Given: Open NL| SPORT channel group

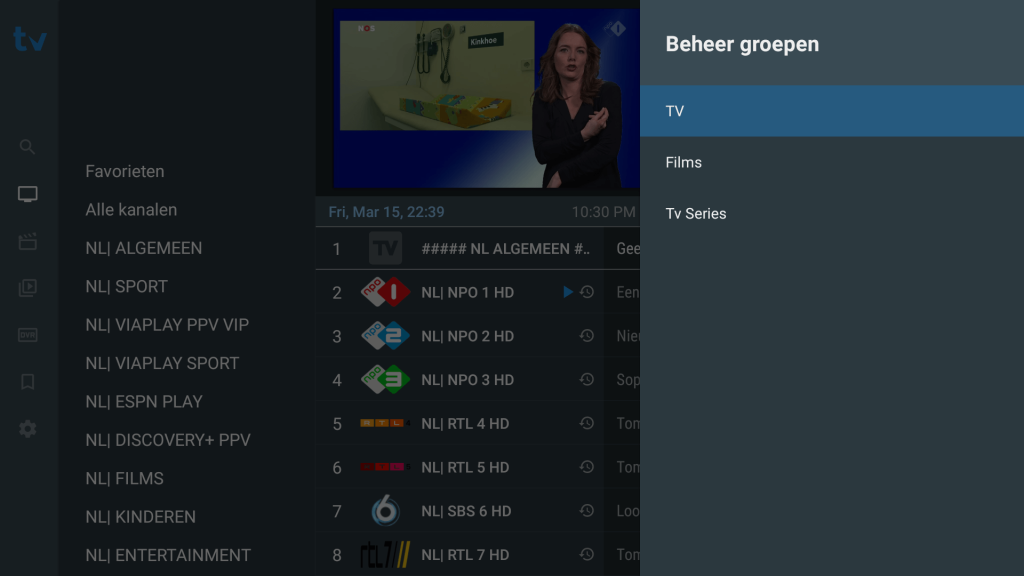Looking at the screenshot, I should pos(127,287).
